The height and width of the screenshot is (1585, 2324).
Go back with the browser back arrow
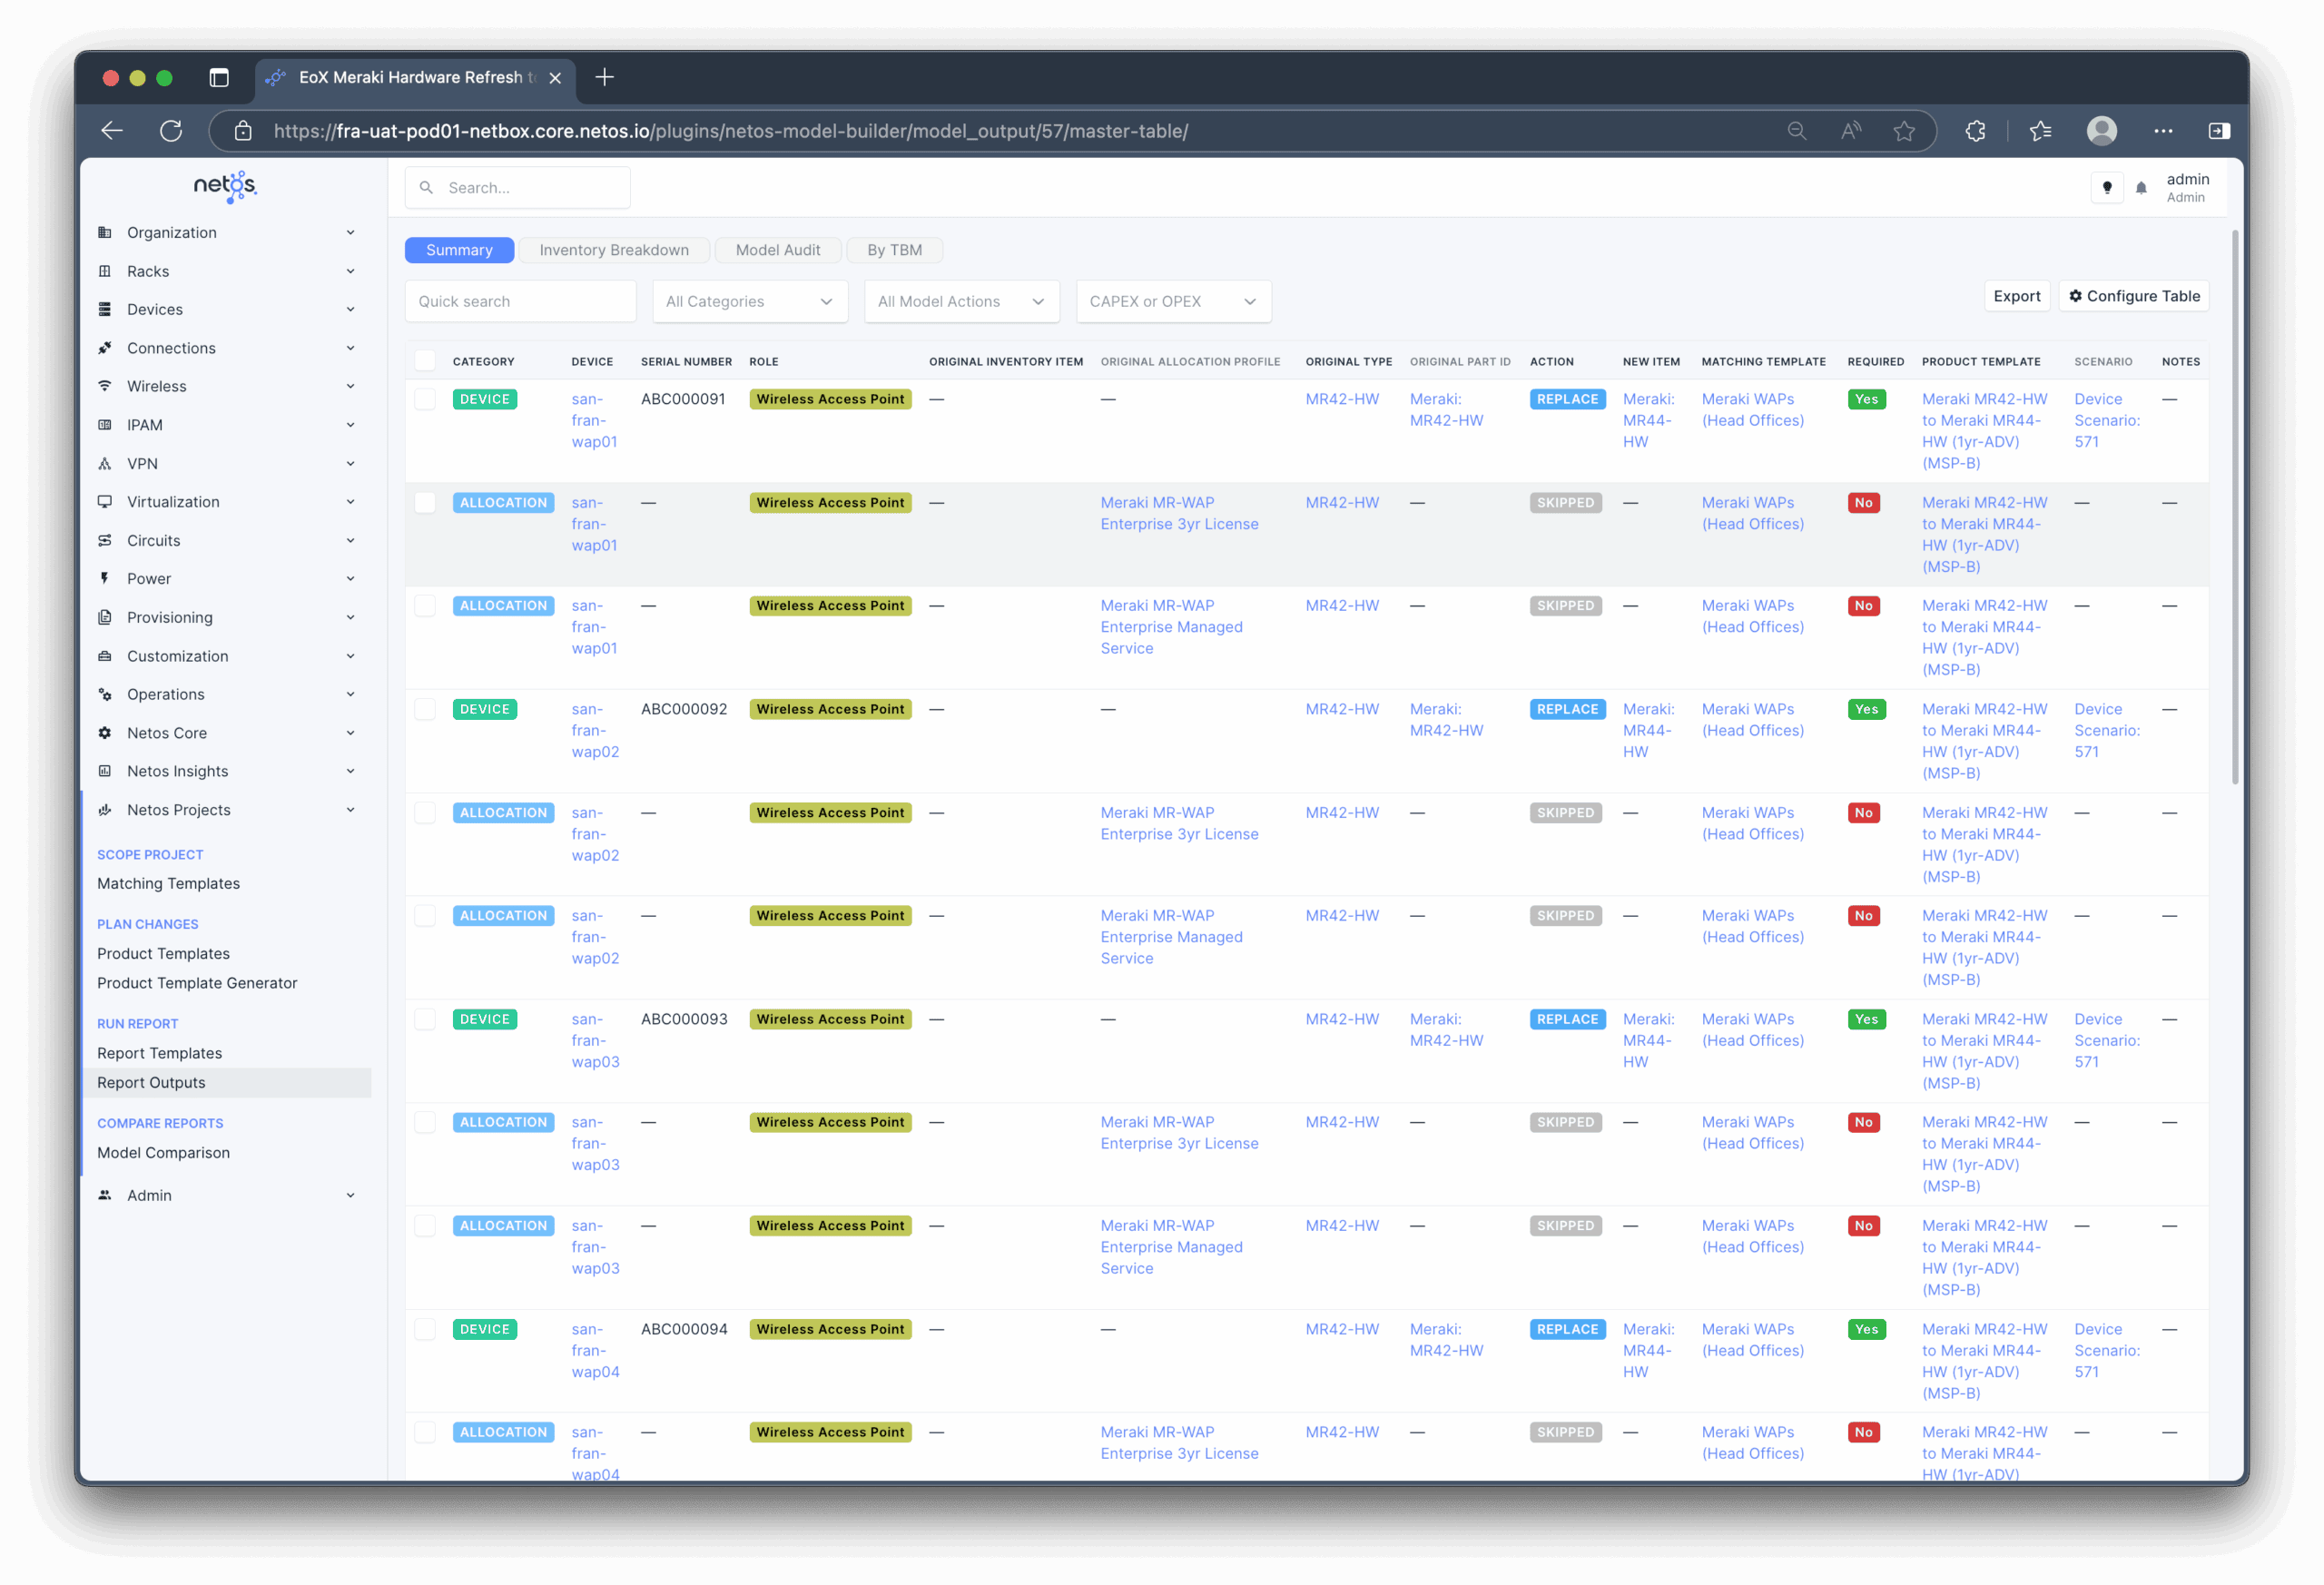[x=112, y=131]
